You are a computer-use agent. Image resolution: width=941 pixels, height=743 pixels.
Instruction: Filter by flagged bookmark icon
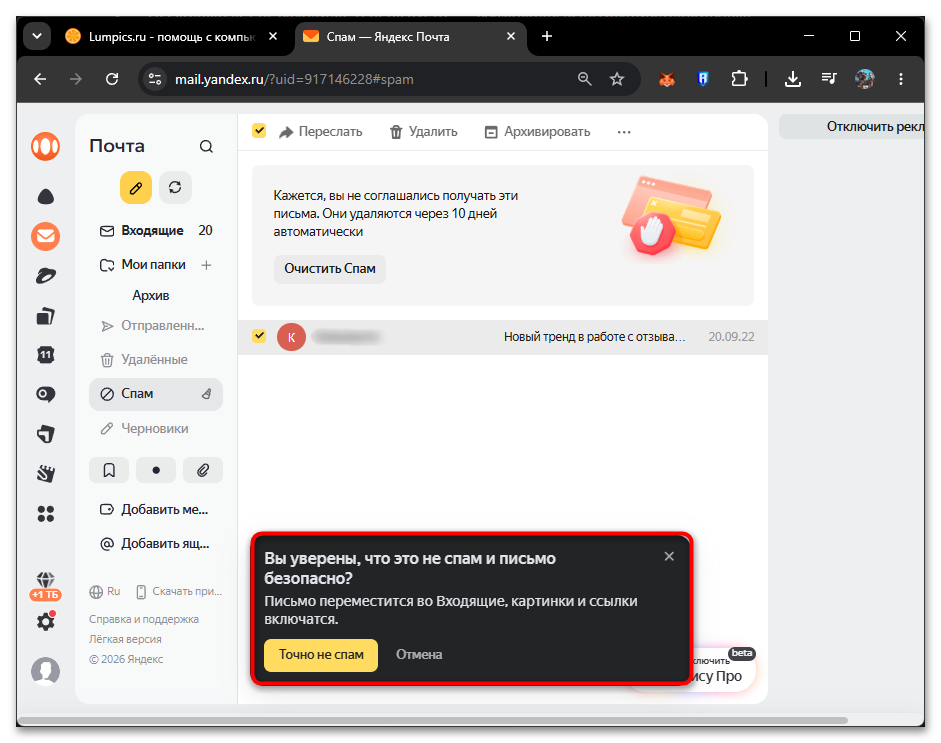109,470
